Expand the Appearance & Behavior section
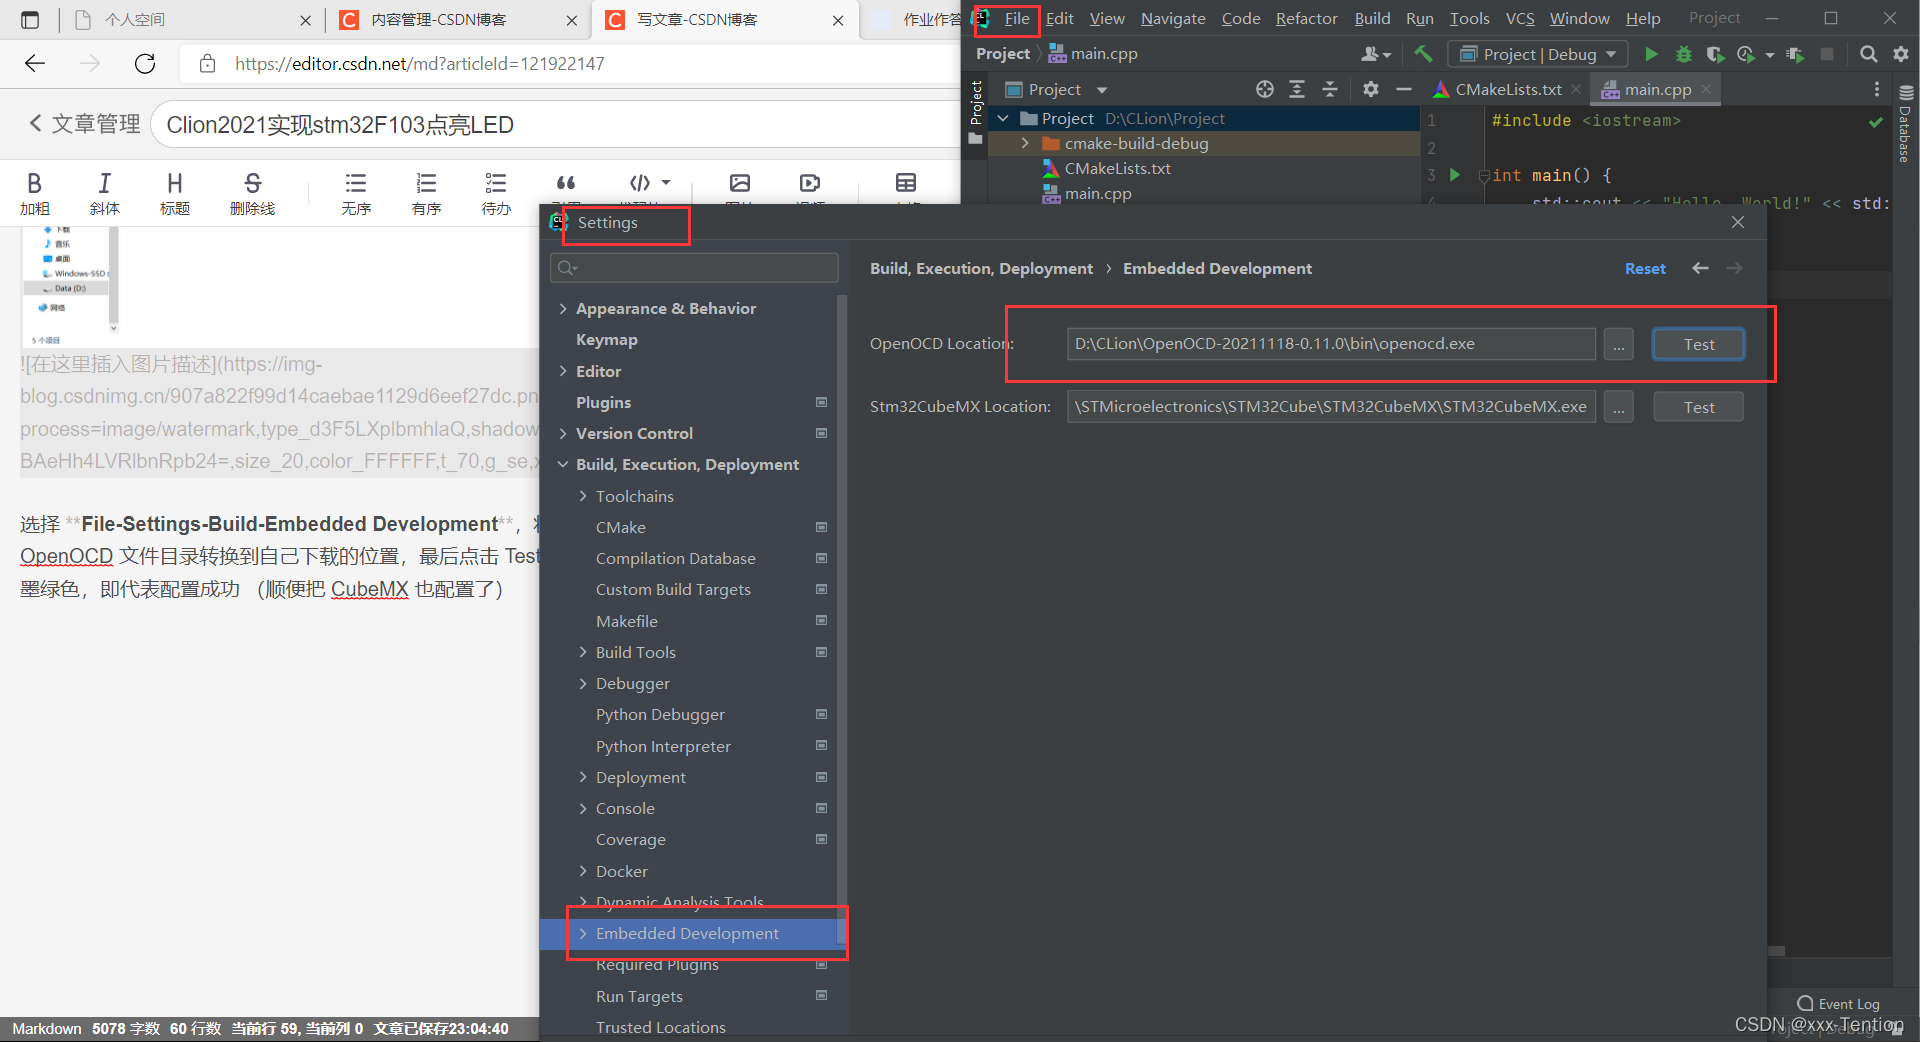This screenshot has width=1920, height=1042. click(x=563, y=309)
